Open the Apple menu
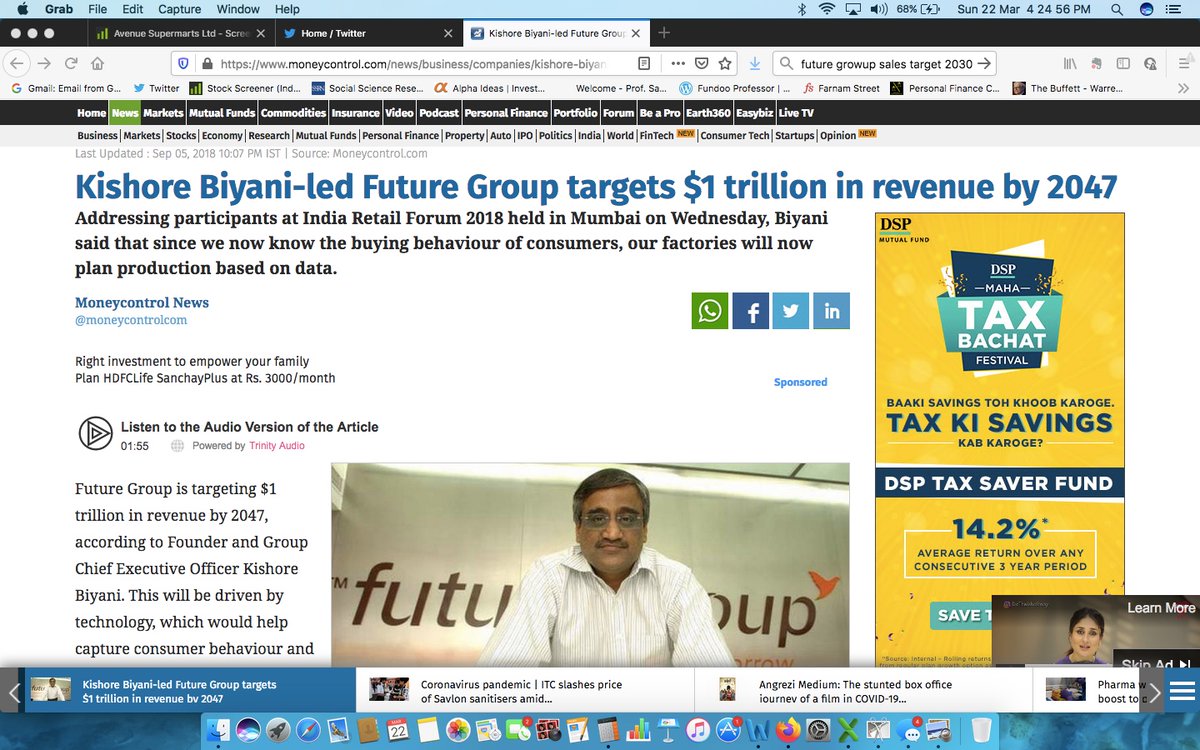Image resolution: width=1200 pixels, height=750 pixels. point(22,9)
